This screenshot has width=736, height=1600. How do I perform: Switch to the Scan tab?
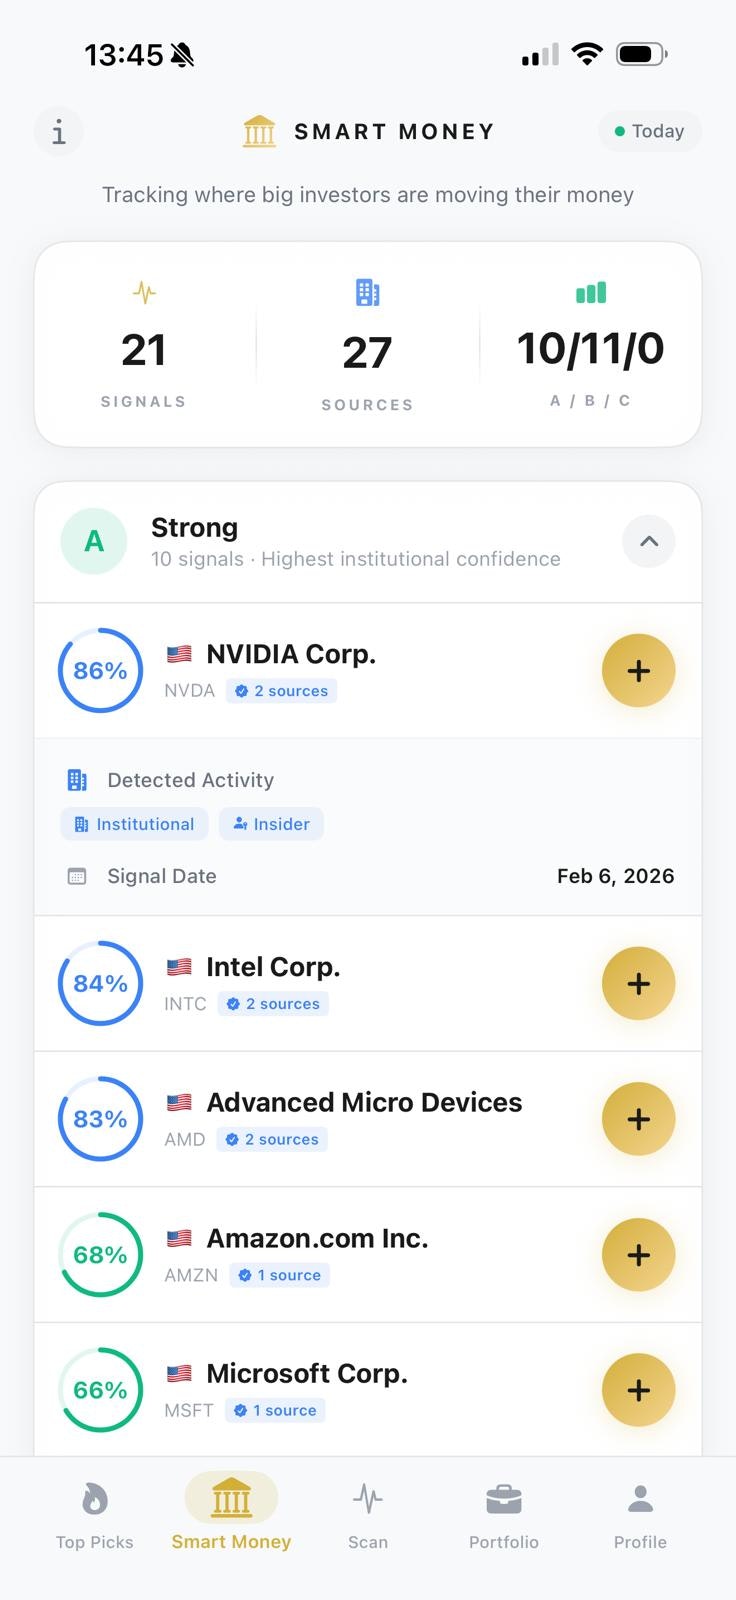coord(368,1515)
